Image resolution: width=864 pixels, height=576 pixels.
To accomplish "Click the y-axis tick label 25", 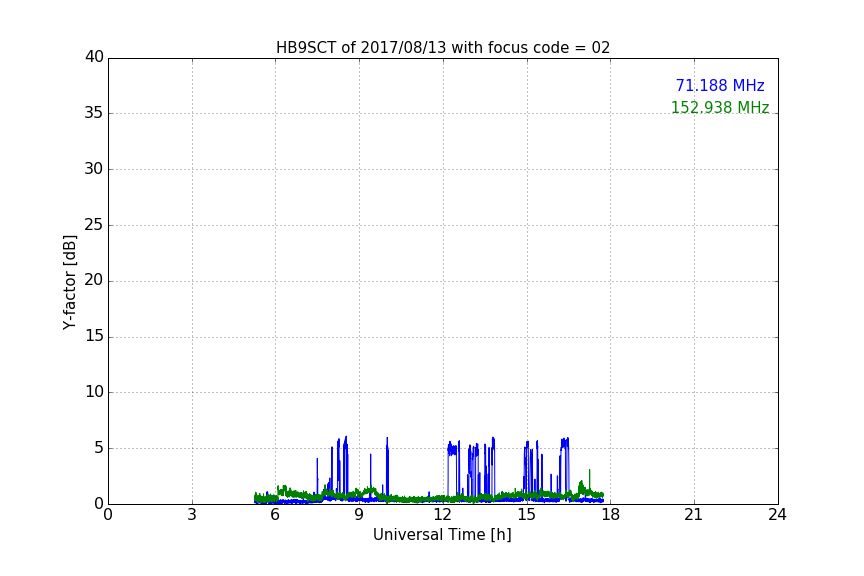I will [x=94, y=225].
